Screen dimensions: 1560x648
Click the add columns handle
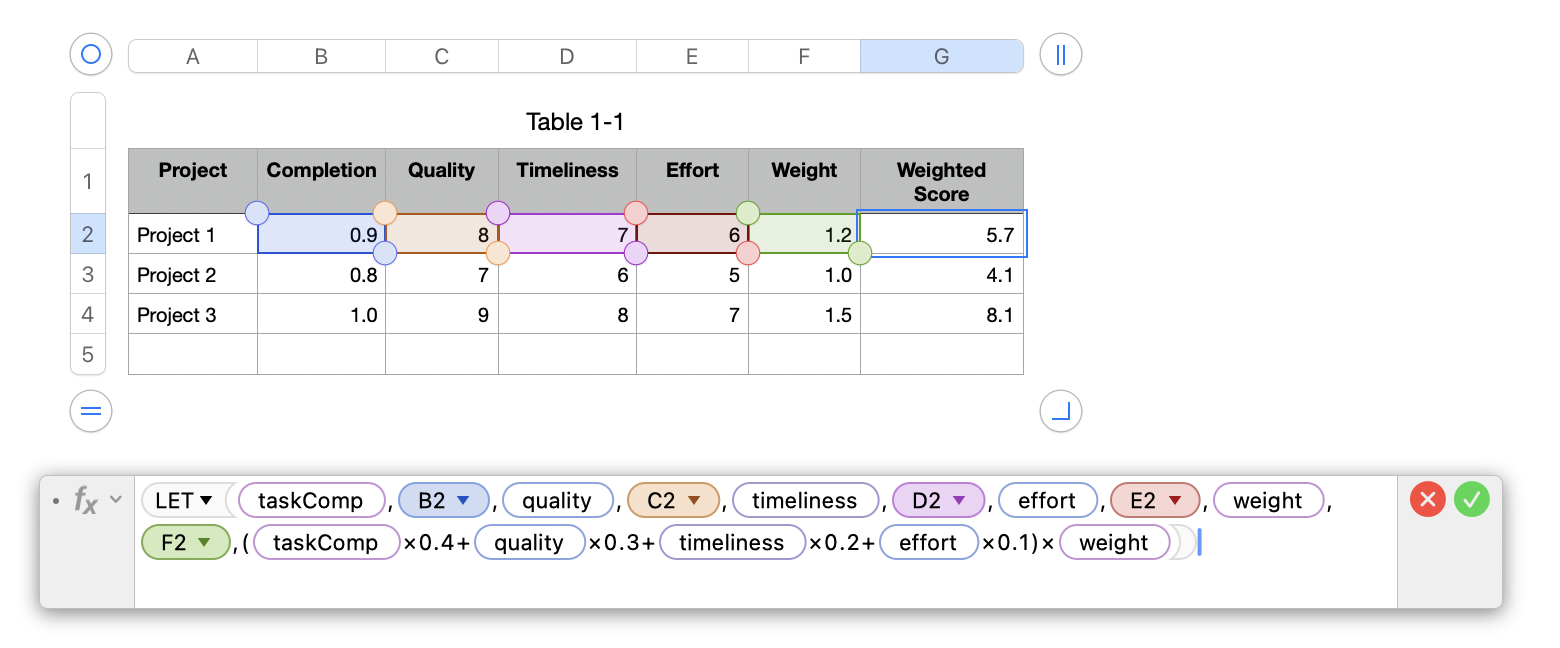pos(1061,54)
